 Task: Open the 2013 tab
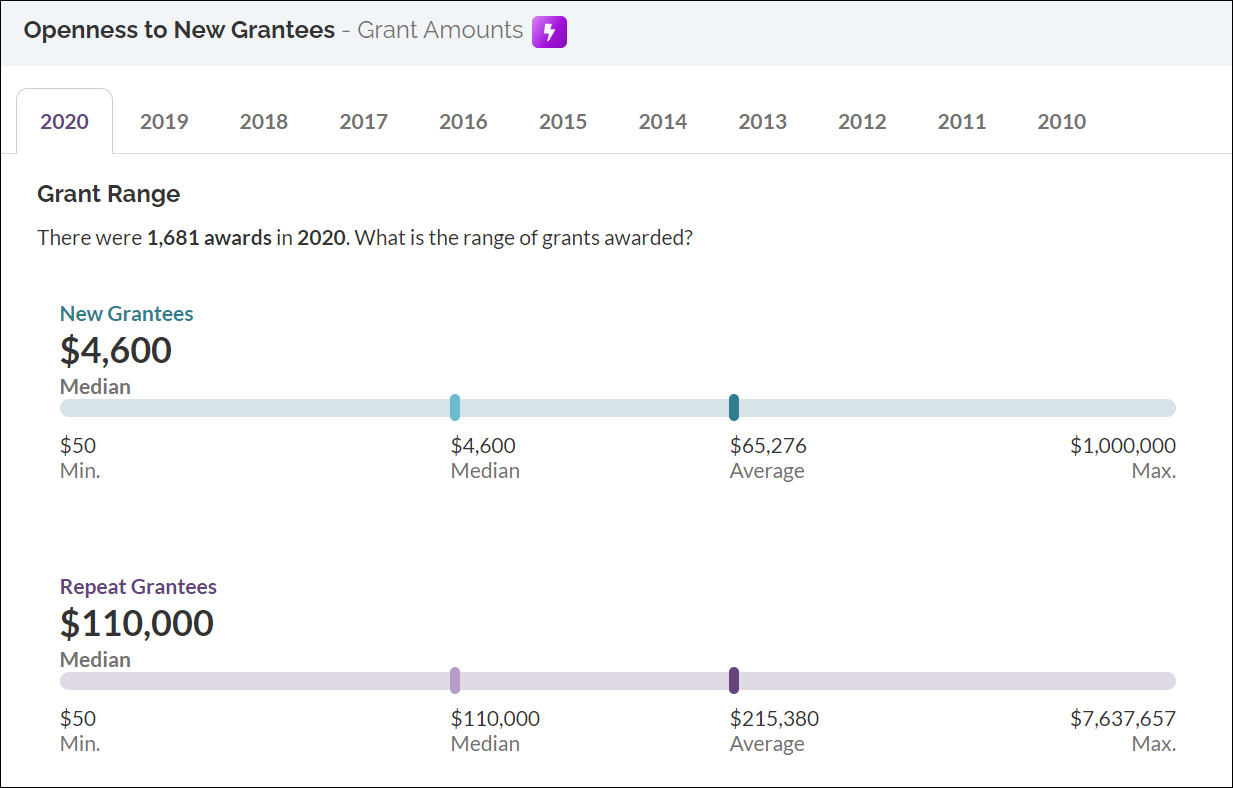coord(762,121)
